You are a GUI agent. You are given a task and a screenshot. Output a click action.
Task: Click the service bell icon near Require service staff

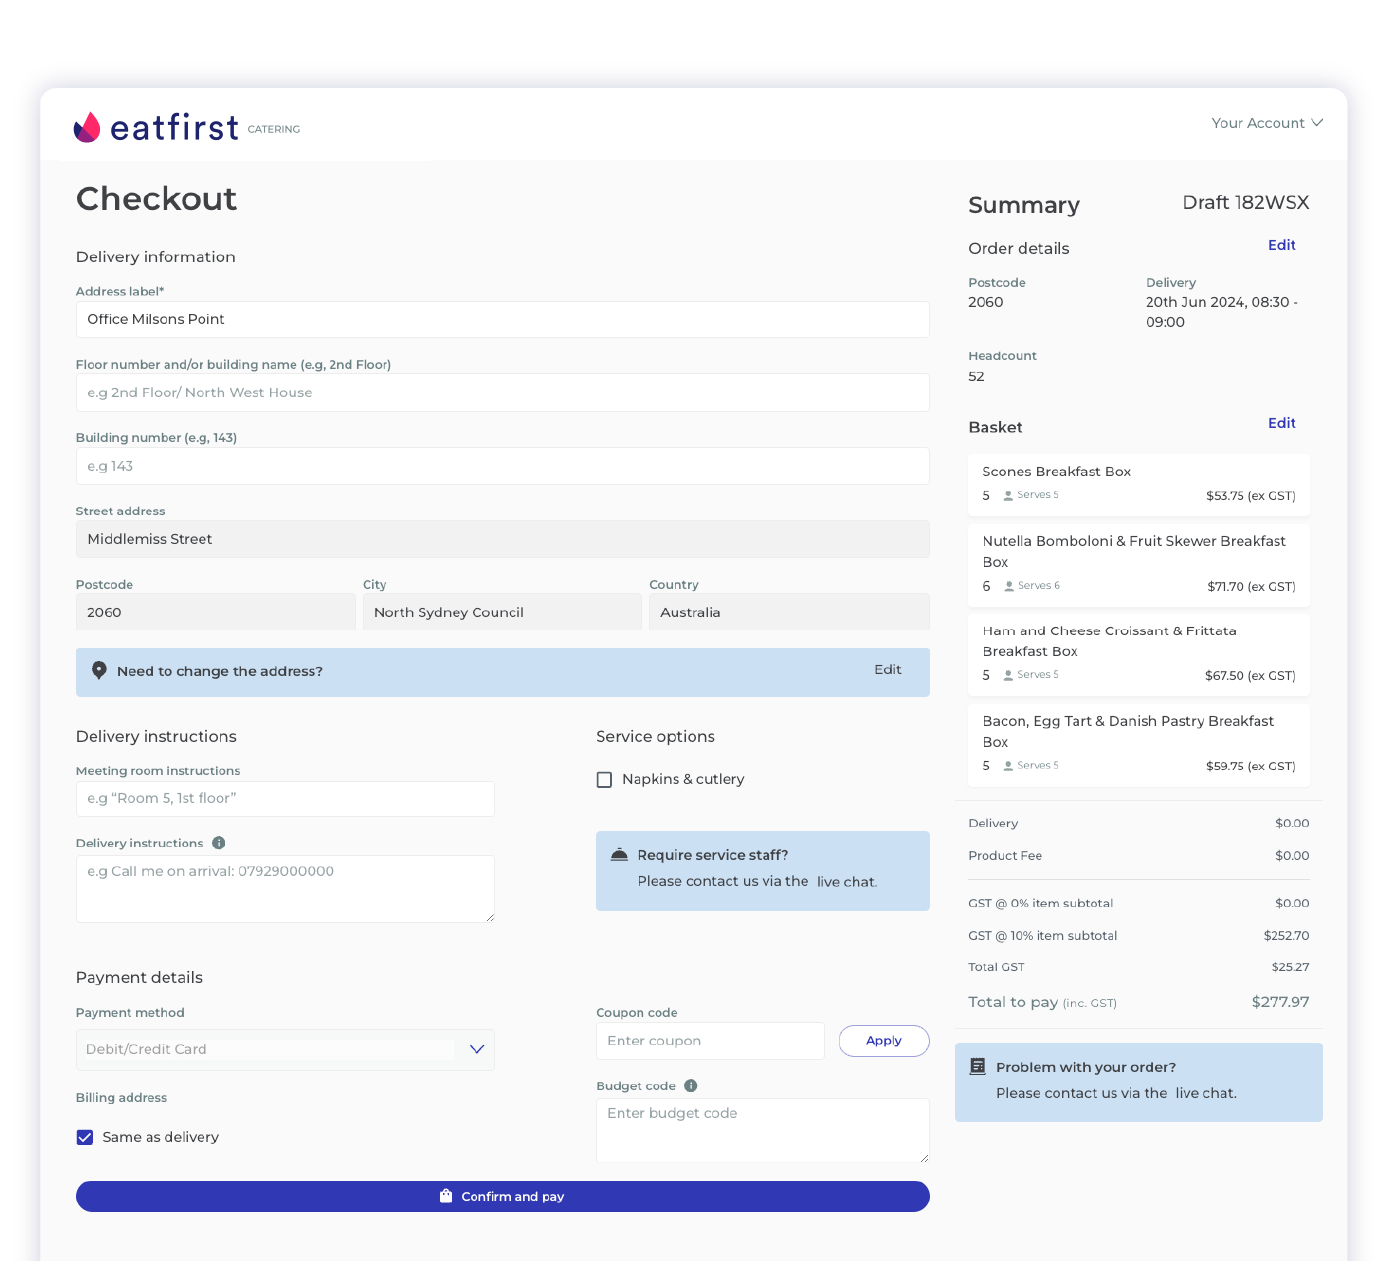click(x=619, y=854)
